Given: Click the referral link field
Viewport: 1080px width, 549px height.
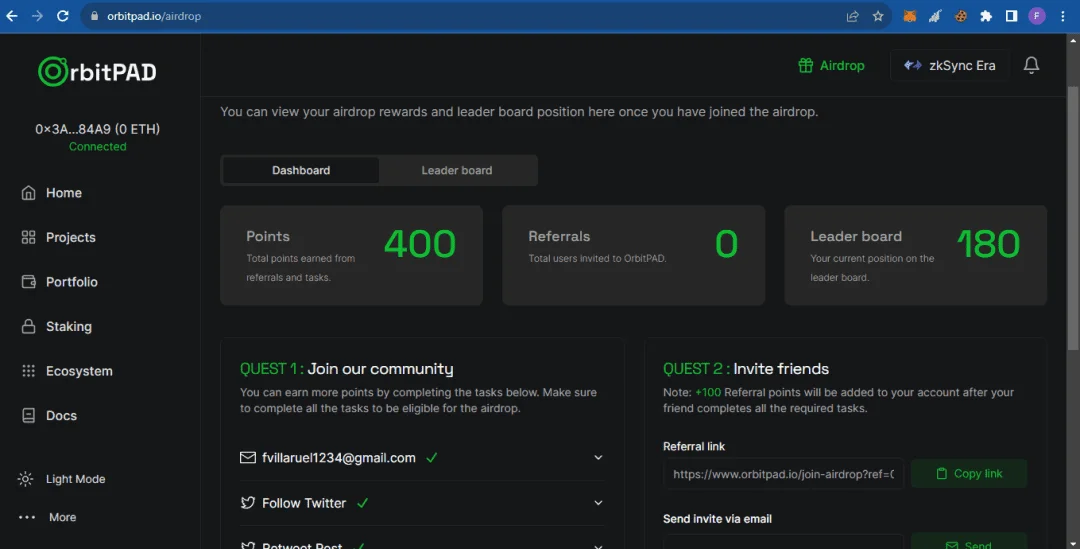Looking at the screenshot, I should (783, 474).
